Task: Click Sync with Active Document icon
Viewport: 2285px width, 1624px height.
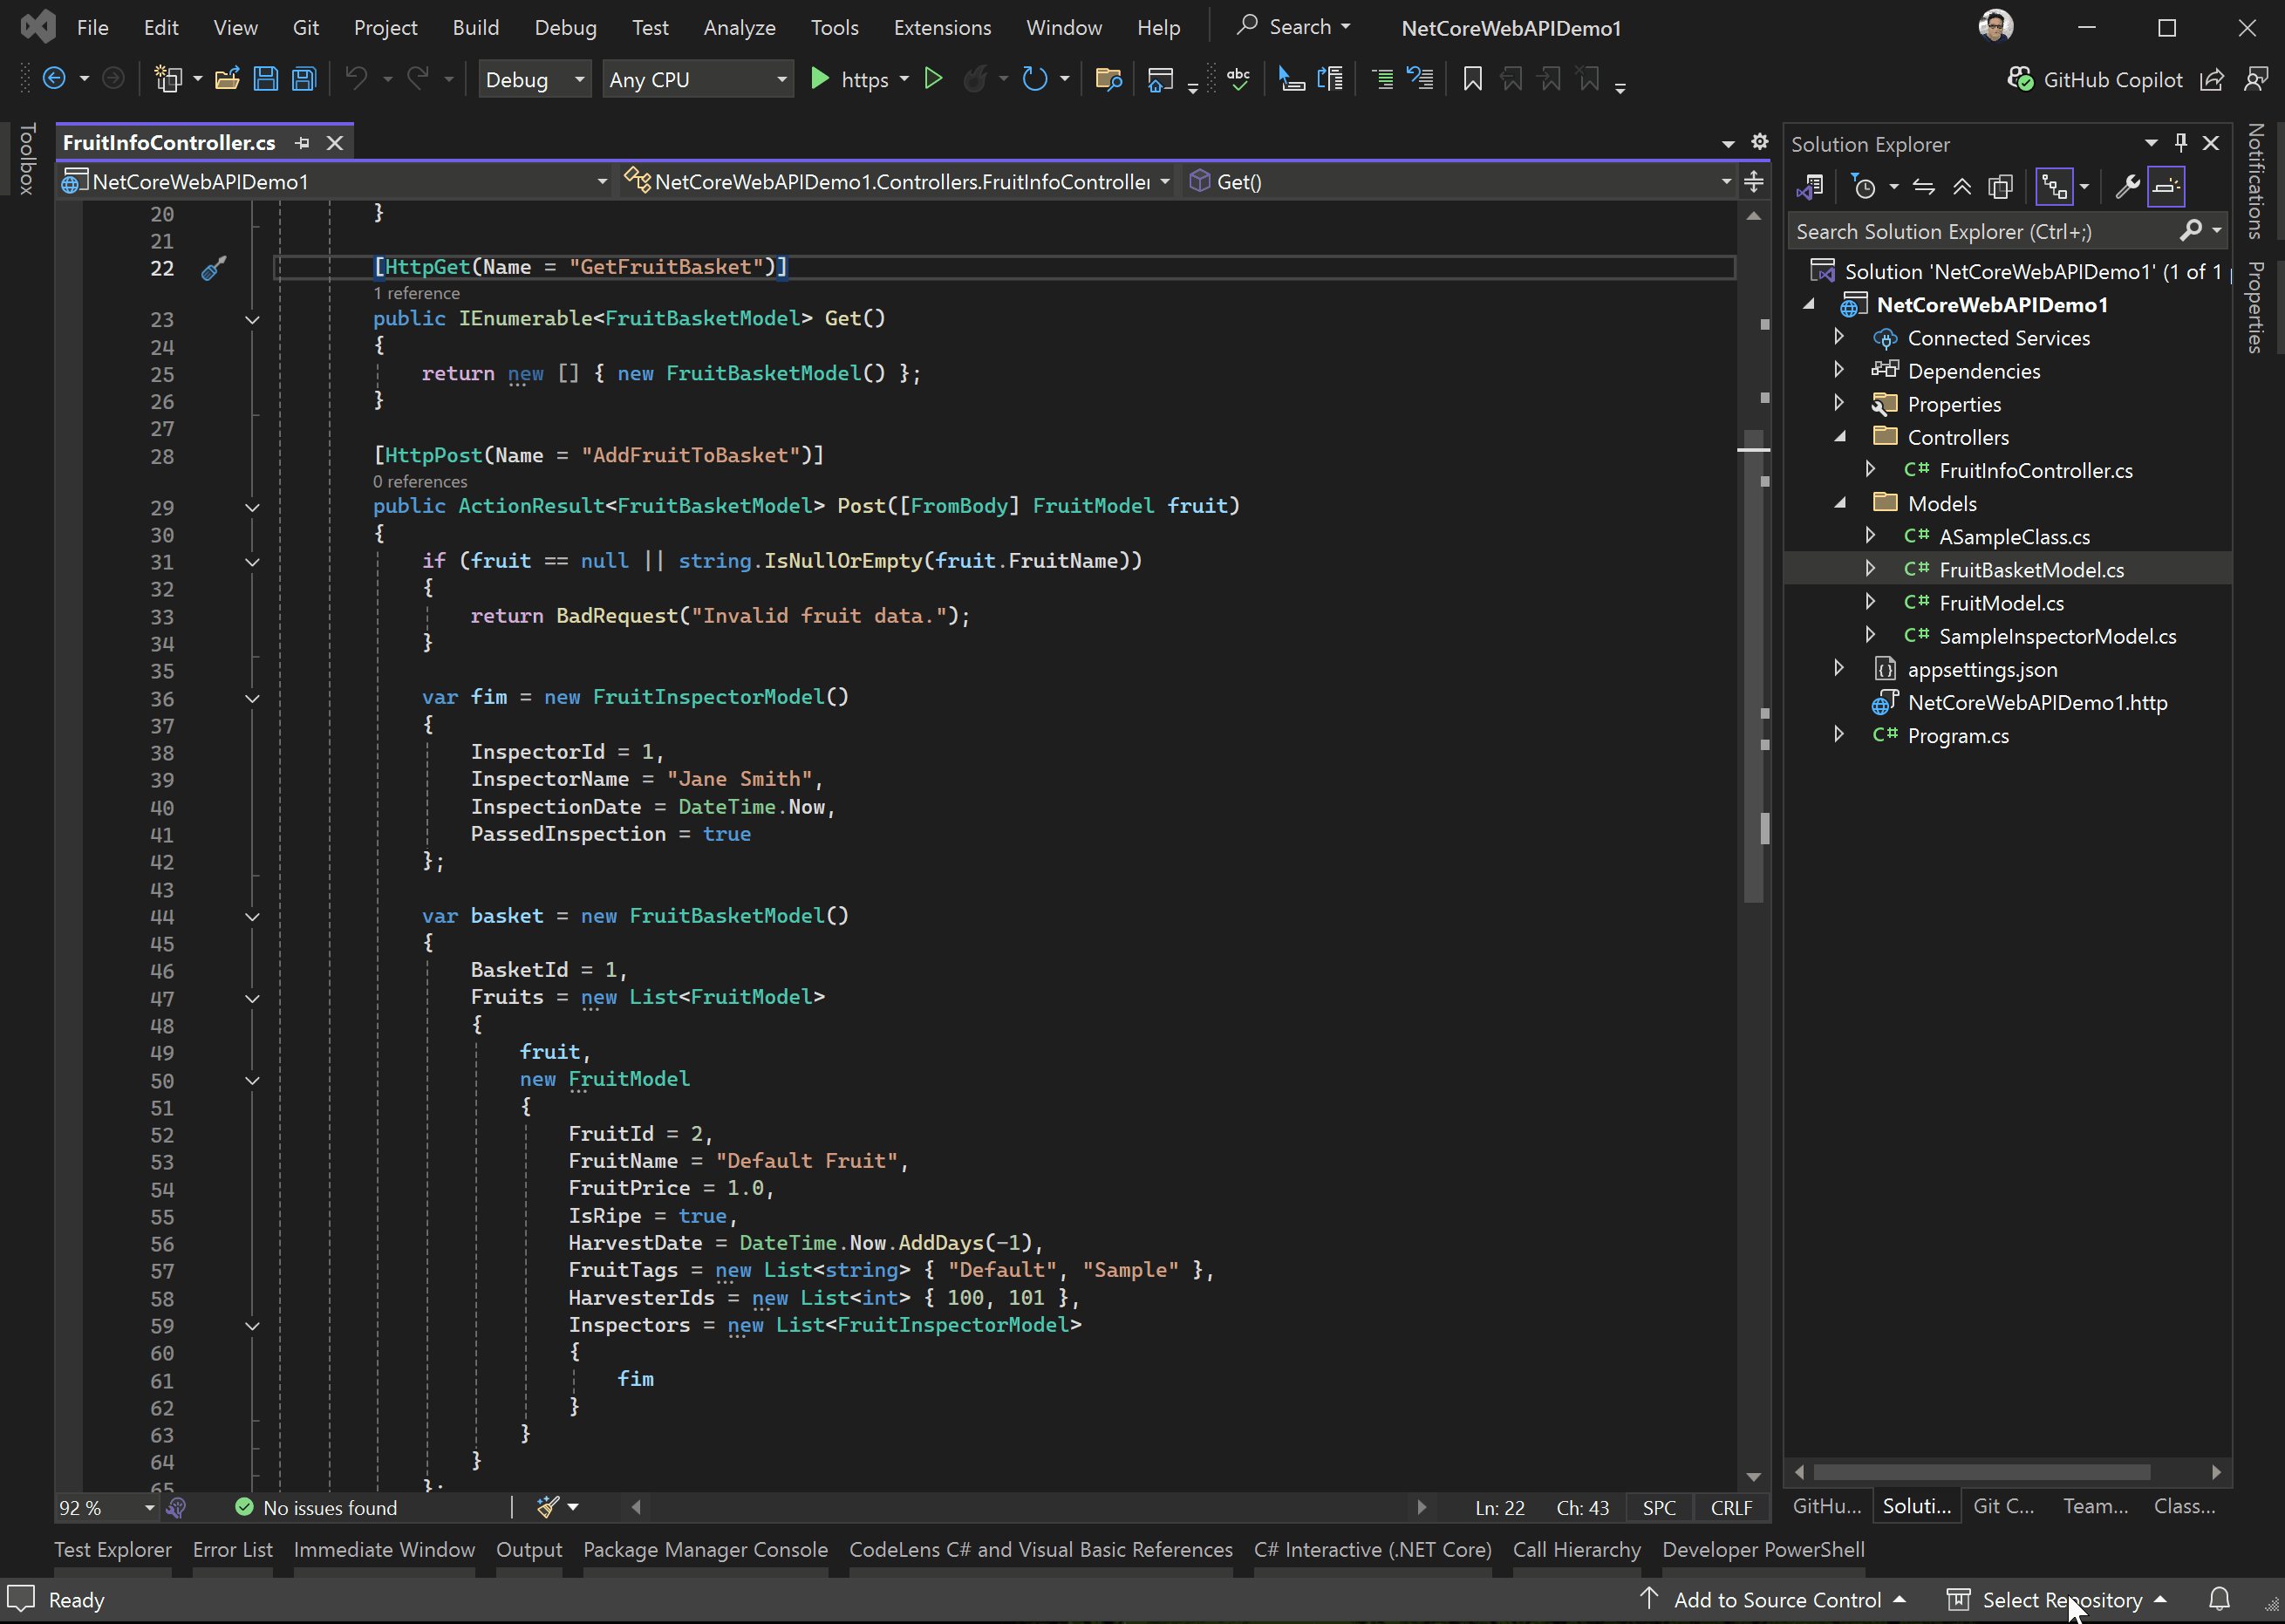Action: (x=1923, y=187)
